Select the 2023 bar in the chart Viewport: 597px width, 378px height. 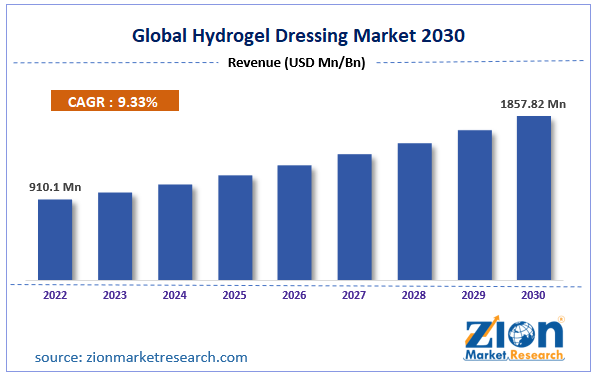coord(115,236)
